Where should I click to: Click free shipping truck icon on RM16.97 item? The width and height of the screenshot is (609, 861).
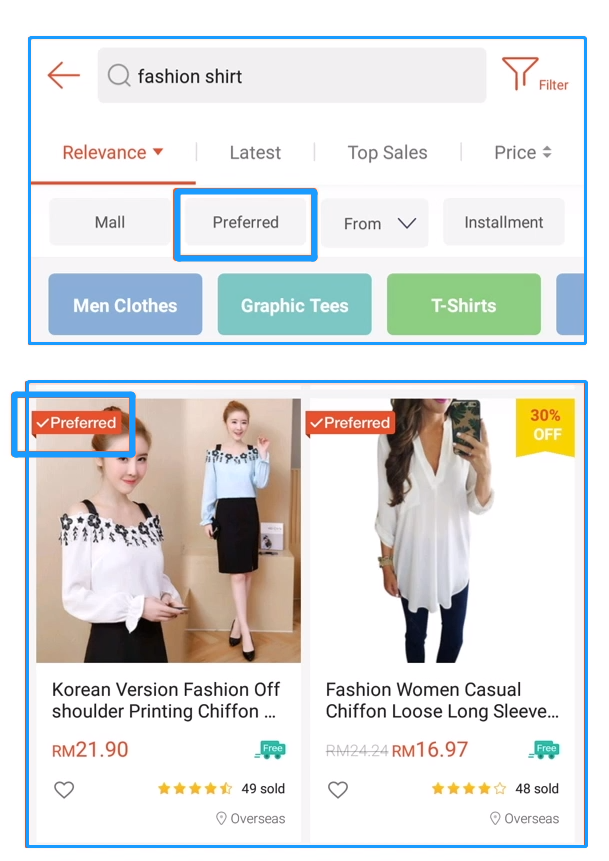pyautogui.click(x=544, y=750)
